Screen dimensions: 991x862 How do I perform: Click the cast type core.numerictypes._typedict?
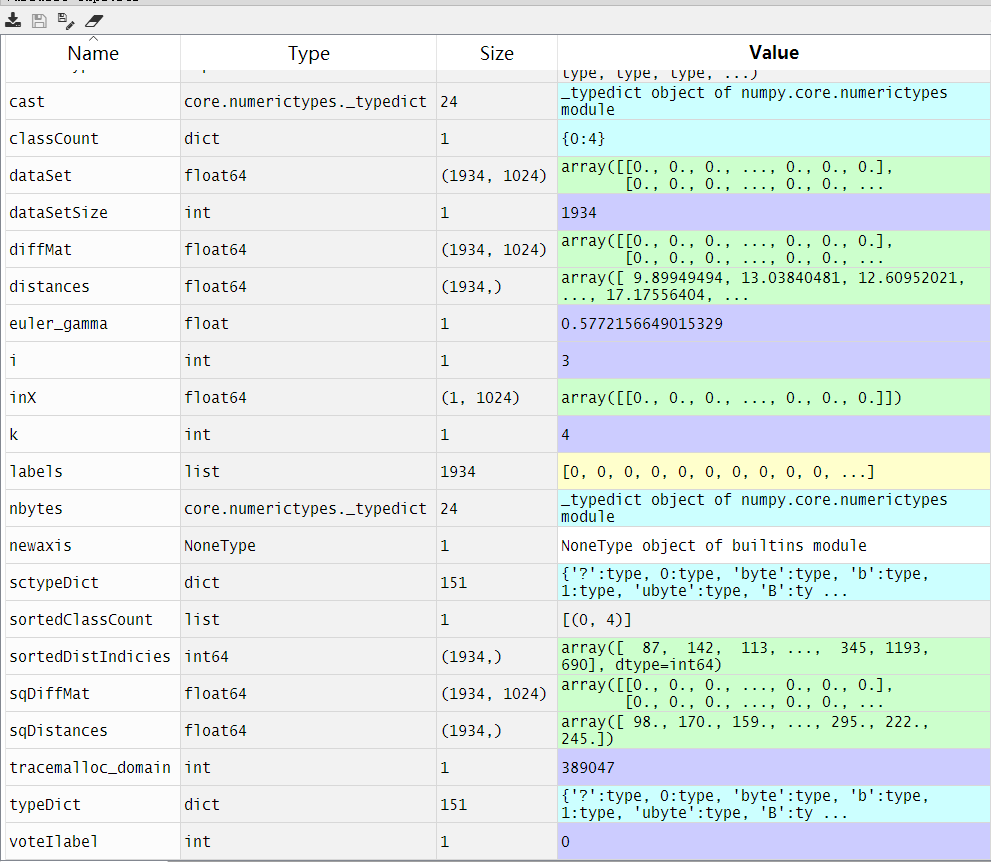point(305,102)
